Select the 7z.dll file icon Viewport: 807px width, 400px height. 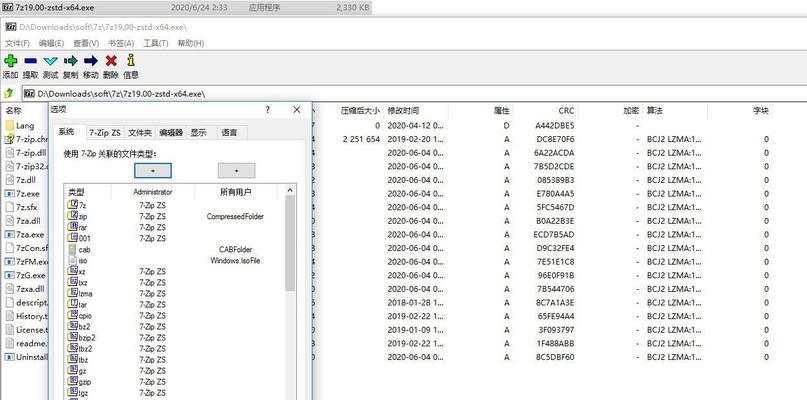click(10, 180)
